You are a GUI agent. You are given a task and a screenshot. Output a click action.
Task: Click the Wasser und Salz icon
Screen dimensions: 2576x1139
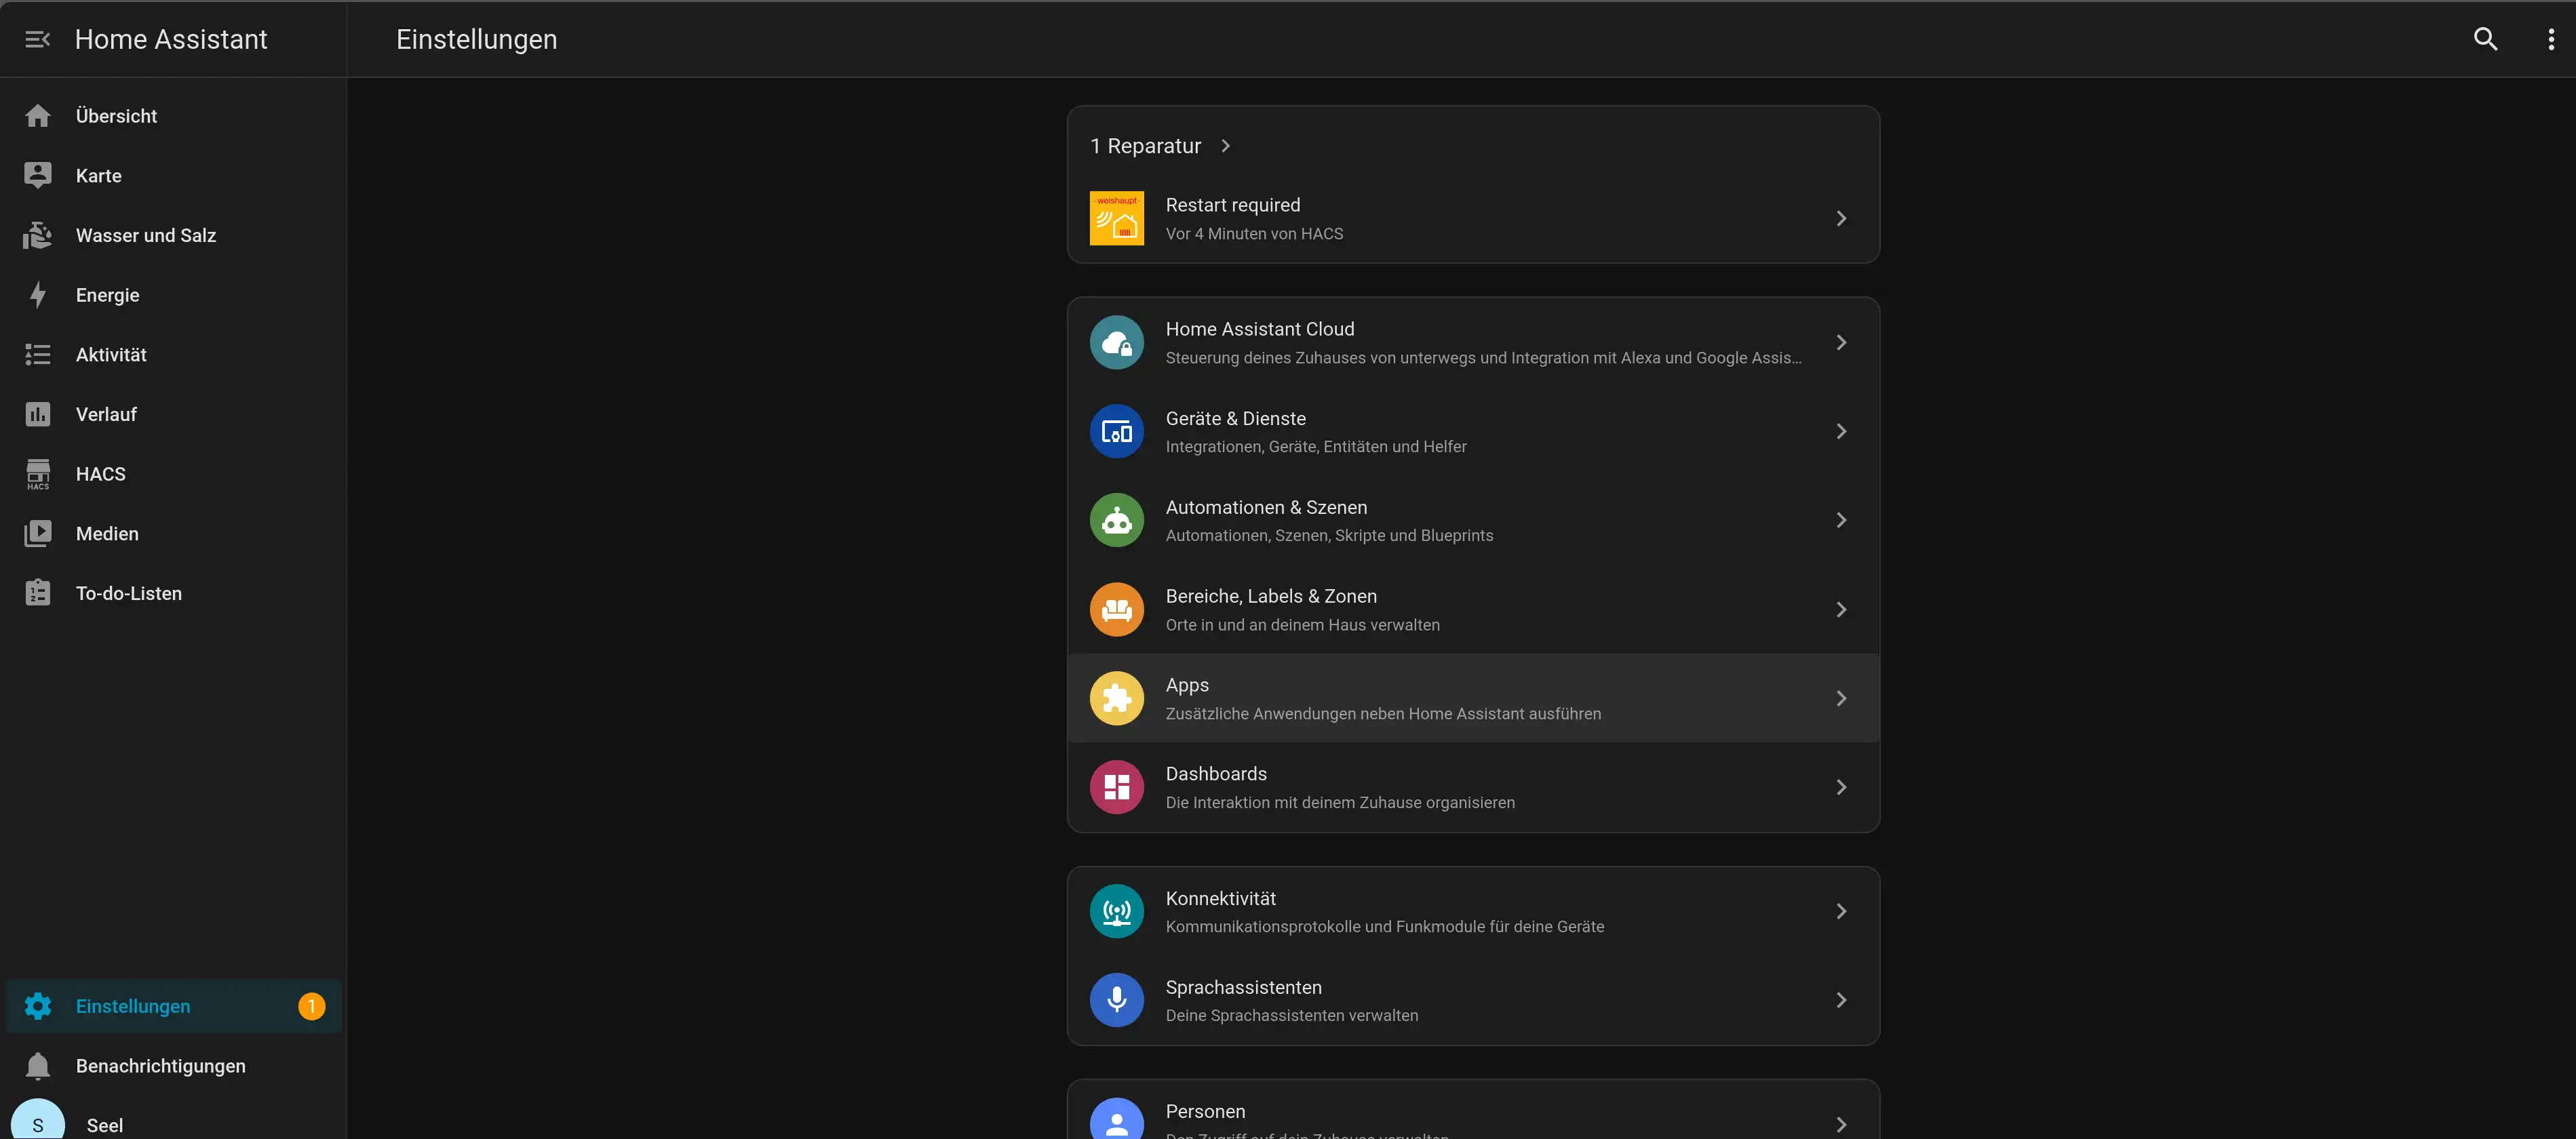click(38, 235)
